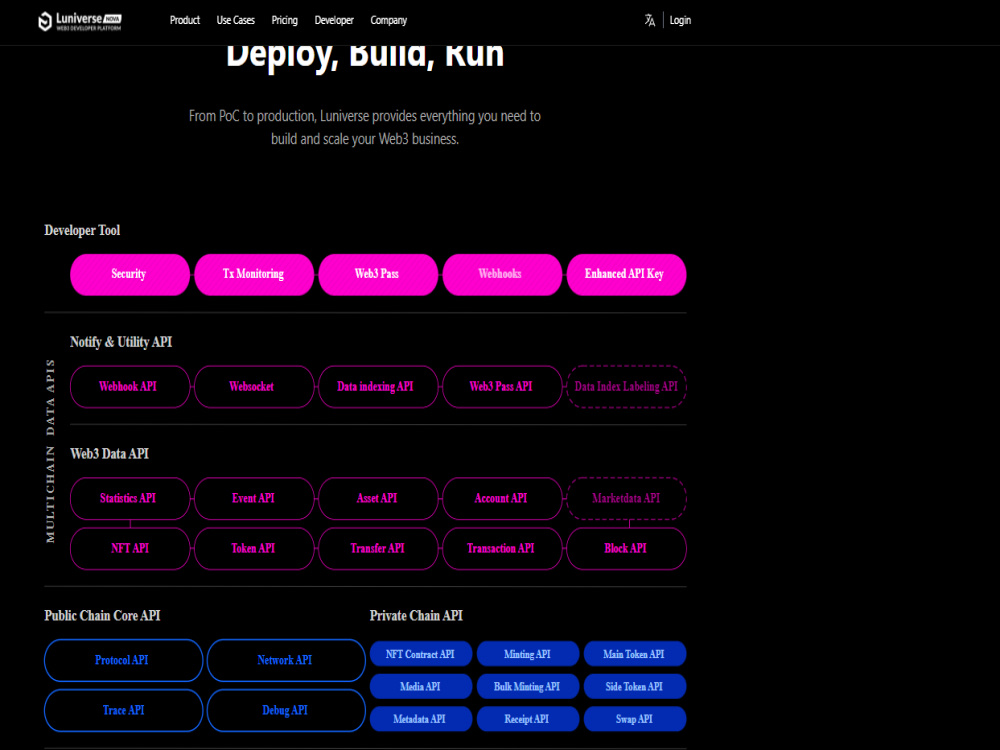Click the Web3 Data API heading
Viewport: 1000px width, 750px height.
[110, 454]
